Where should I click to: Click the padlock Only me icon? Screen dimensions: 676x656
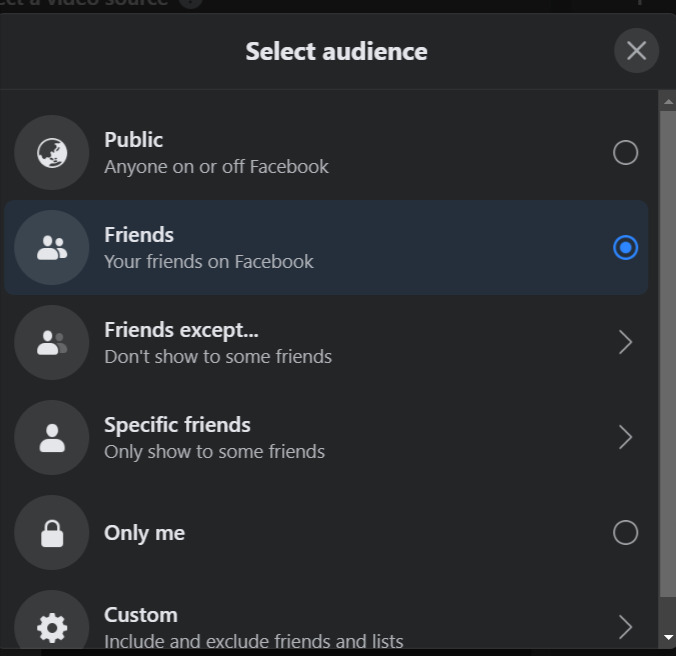pos(52,533)
